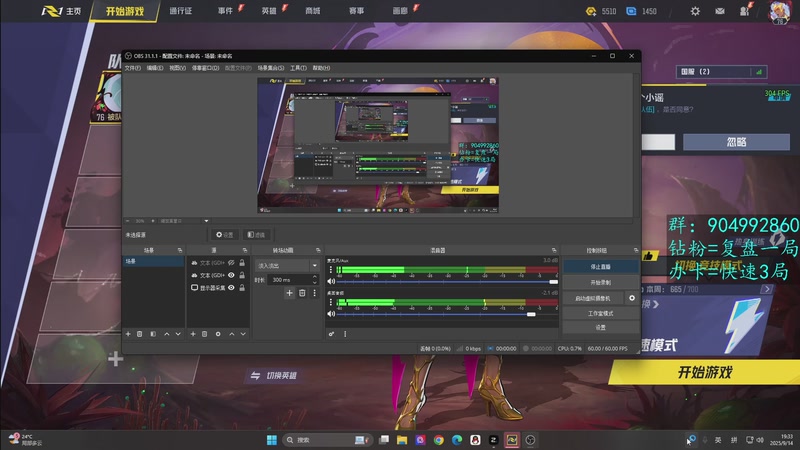800x450 pixels.
Task: Toggle lock on the first 文本 (GDI+) source
Action: tap(242, 263)
